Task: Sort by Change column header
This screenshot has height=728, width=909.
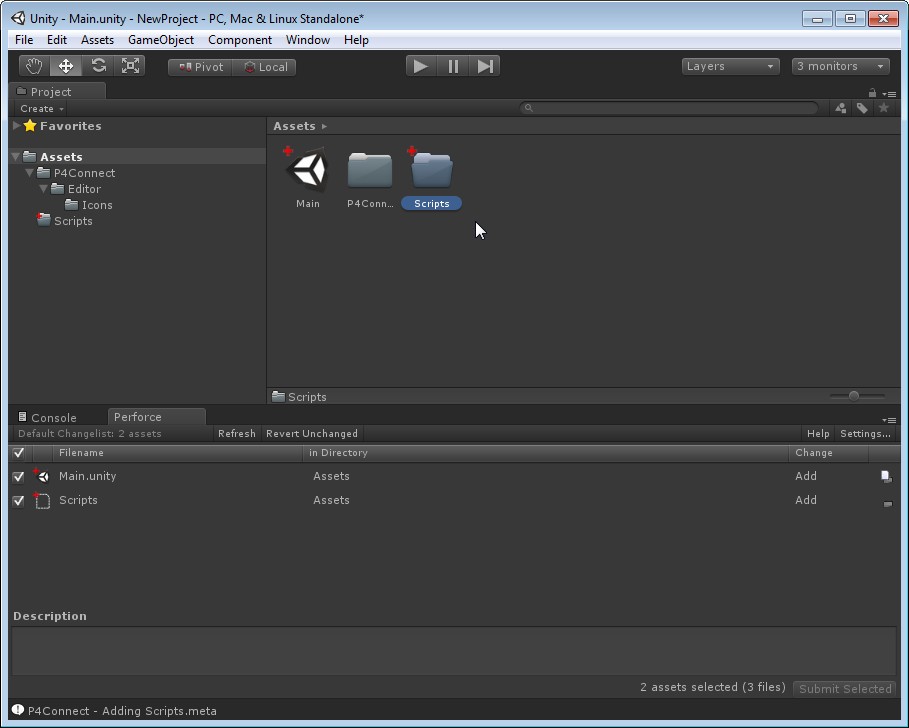Action: click(x=828, y=453)
